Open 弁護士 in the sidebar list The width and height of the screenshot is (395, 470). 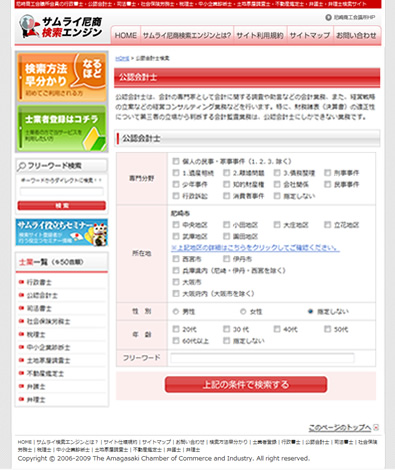pos(36,387)
